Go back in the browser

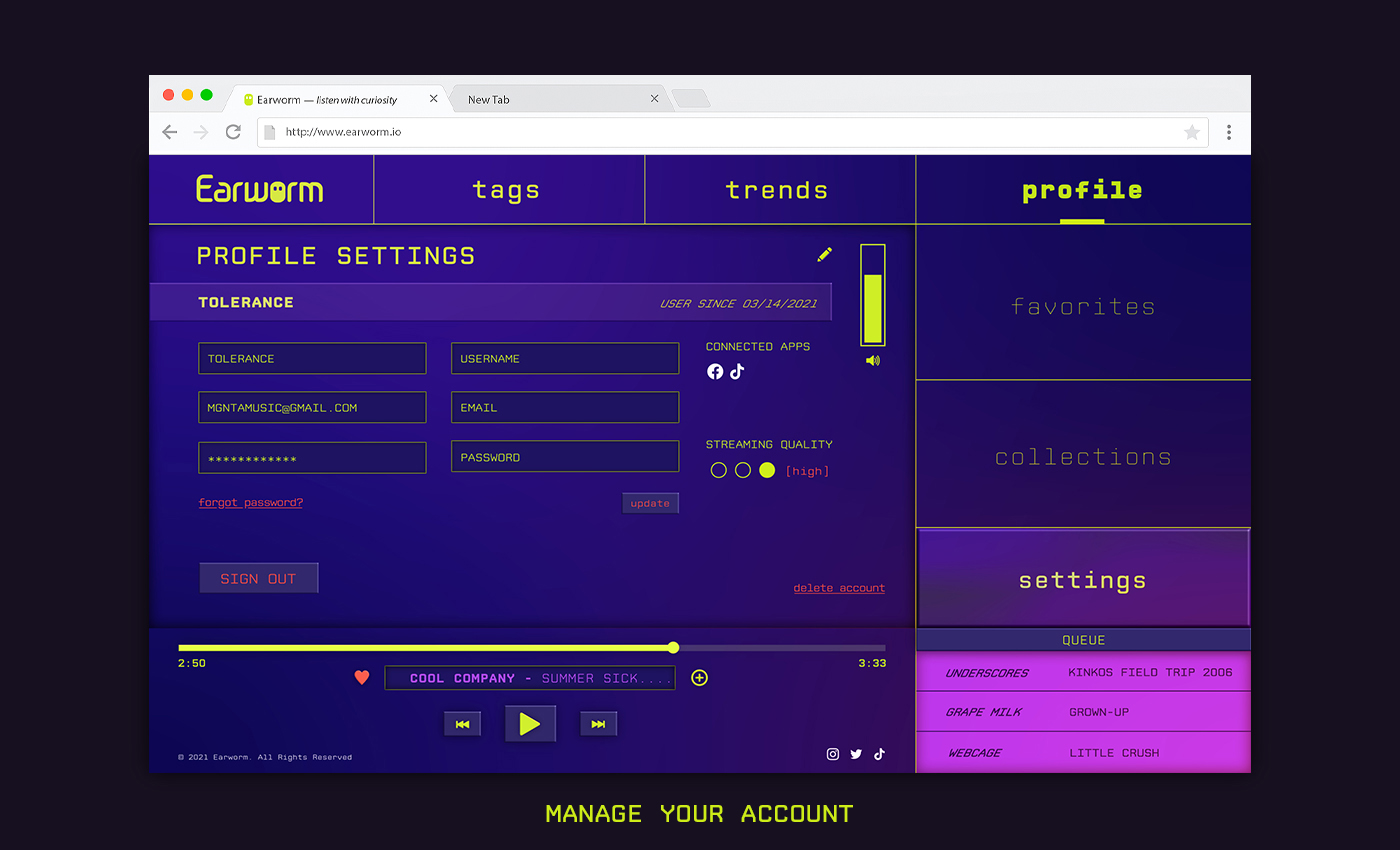(x=170, y=132)
